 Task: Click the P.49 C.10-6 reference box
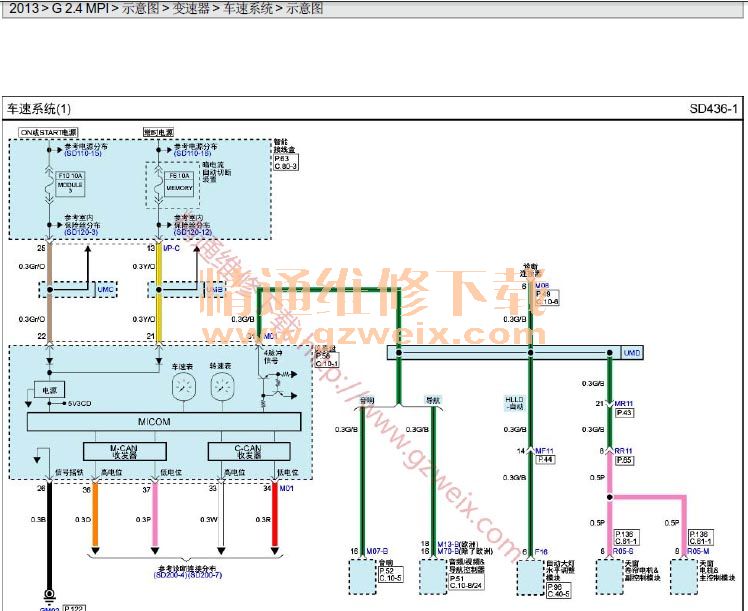(x=547, y=298)
